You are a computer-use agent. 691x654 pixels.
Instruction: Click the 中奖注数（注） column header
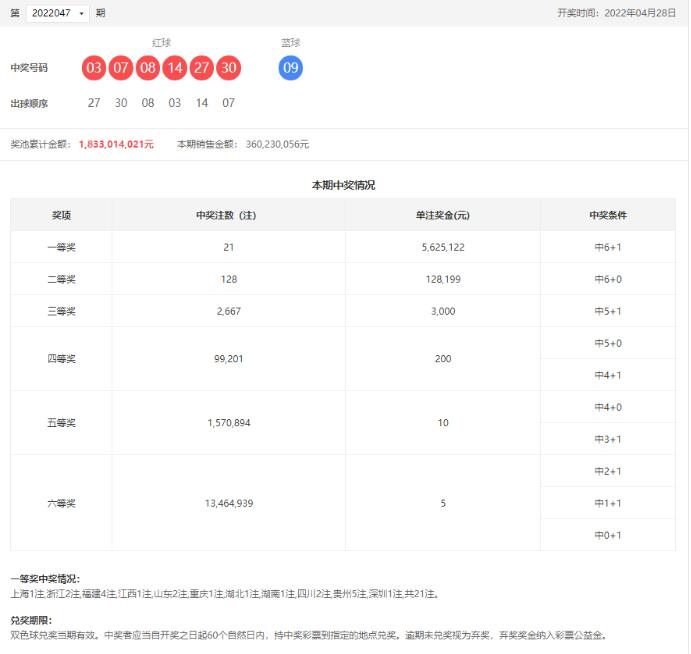coord(227,216)
